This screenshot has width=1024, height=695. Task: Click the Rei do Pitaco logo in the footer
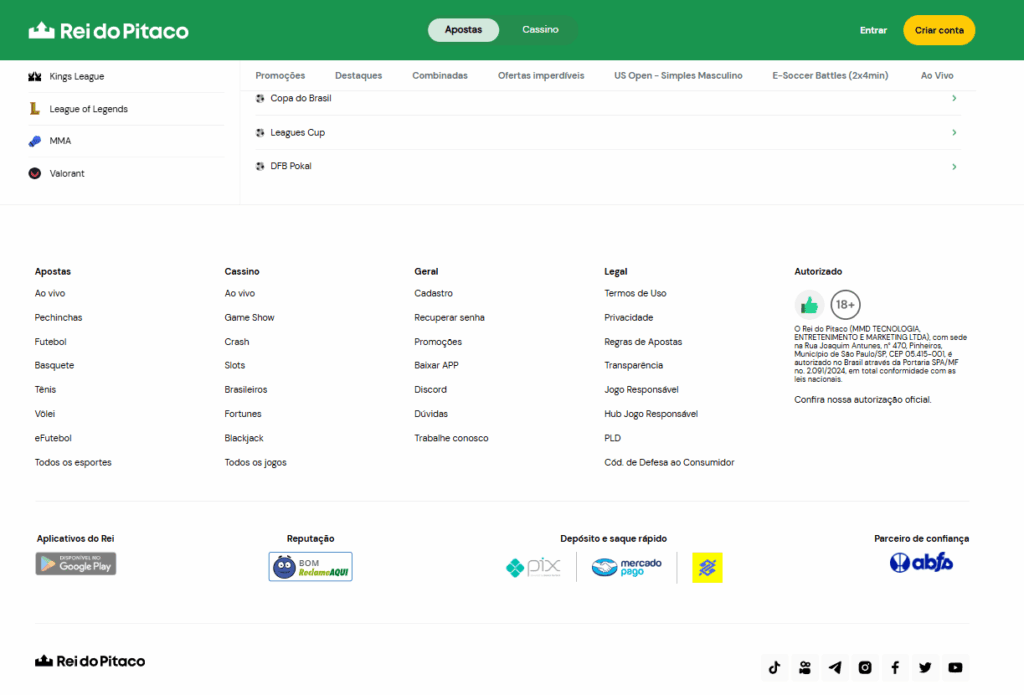90,661
